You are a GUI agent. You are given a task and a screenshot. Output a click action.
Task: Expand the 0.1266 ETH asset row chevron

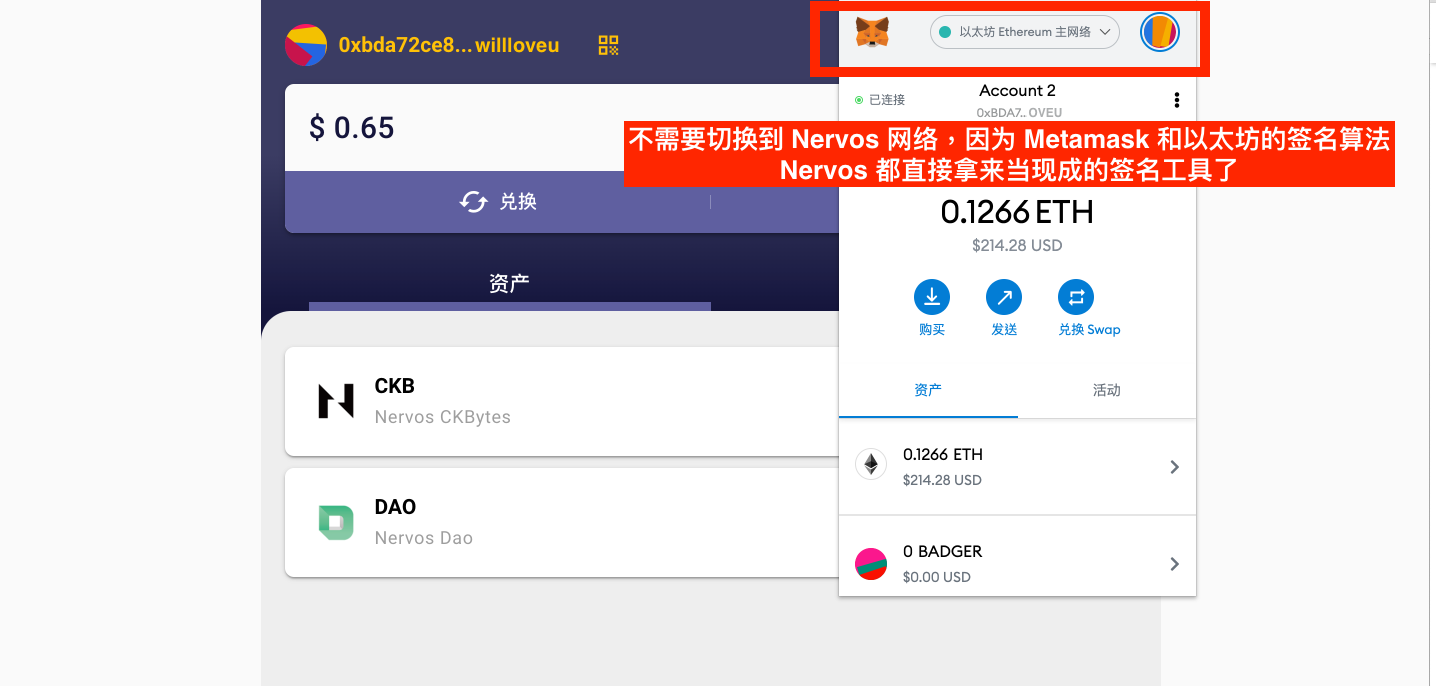point(1174,467)
